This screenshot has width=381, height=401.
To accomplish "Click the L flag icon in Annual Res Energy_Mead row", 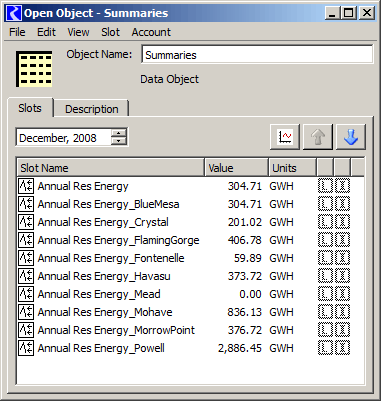I will pos(325,294).
